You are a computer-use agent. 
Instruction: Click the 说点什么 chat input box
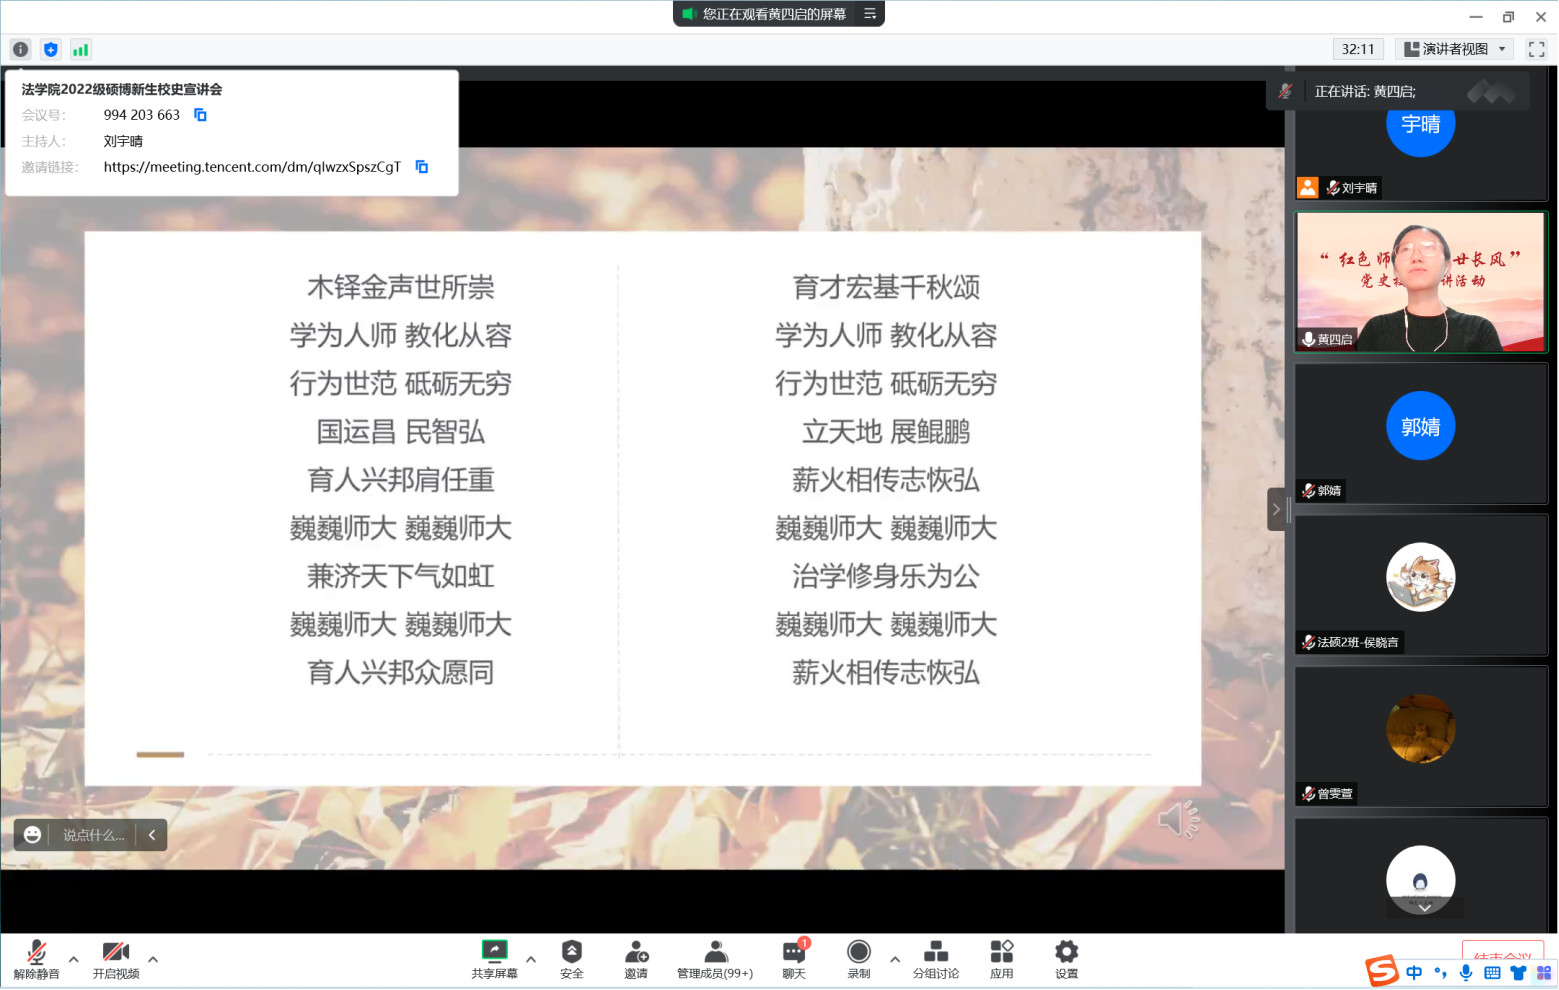click(94, 835)
